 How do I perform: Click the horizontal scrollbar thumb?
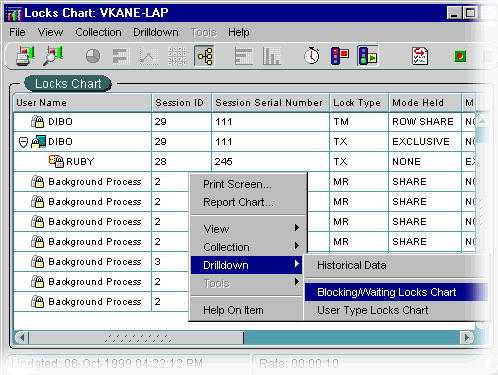136,338
